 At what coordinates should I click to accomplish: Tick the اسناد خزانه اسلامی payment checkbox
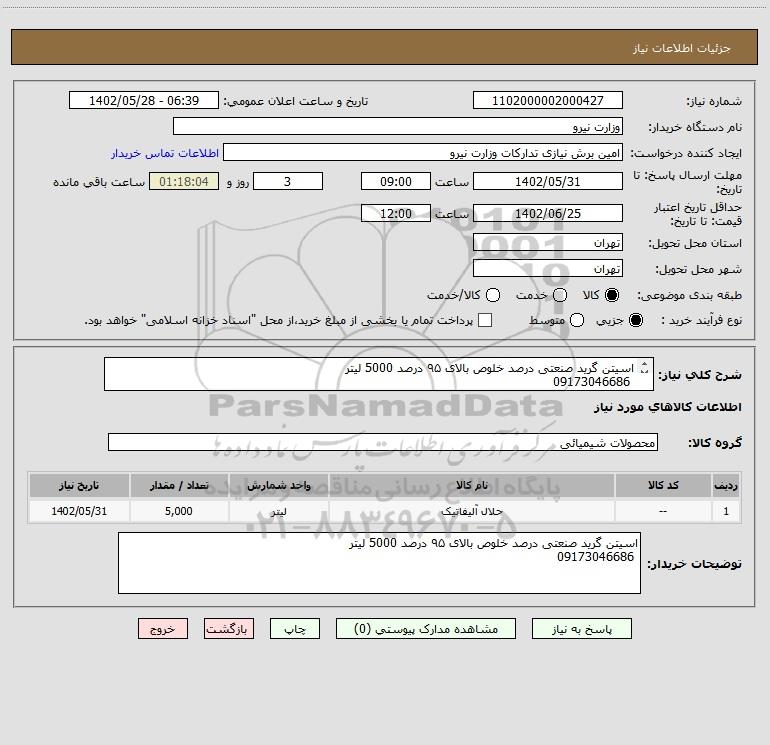(x=485, y=320)
